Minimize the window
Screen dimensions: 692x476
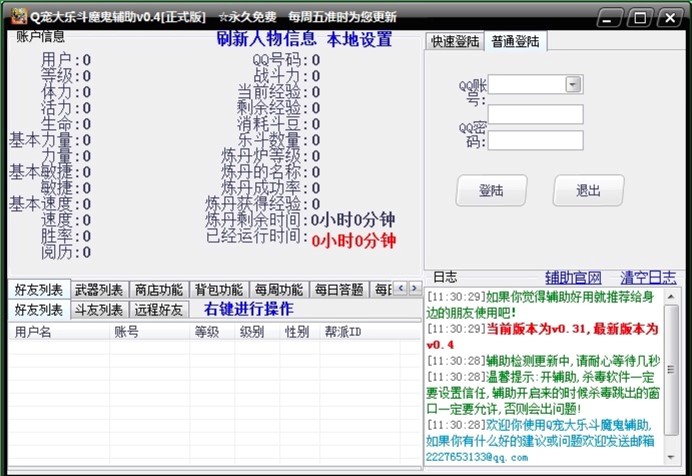point(609,19)
